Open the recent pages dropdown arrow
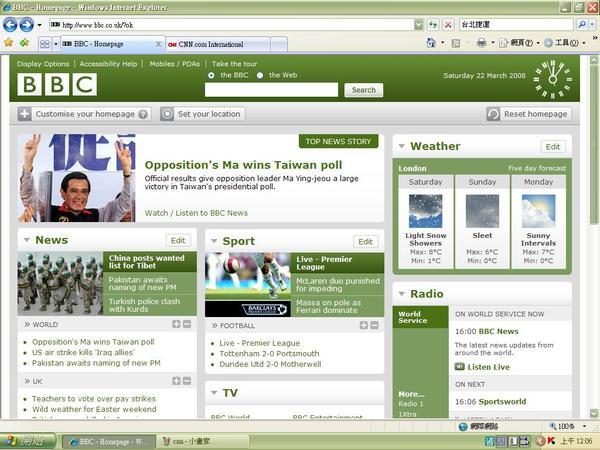The height and width of the screenshot is (450, 600). (x=39, y=25)
